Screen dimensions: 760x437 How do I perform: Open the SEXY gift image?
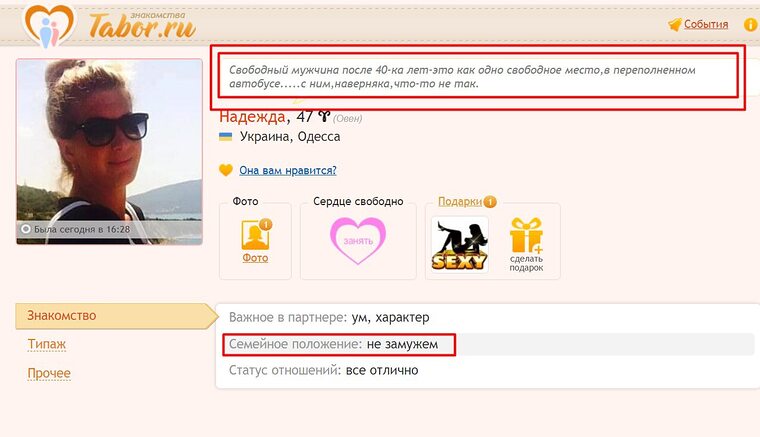click(x=459, y=244)
